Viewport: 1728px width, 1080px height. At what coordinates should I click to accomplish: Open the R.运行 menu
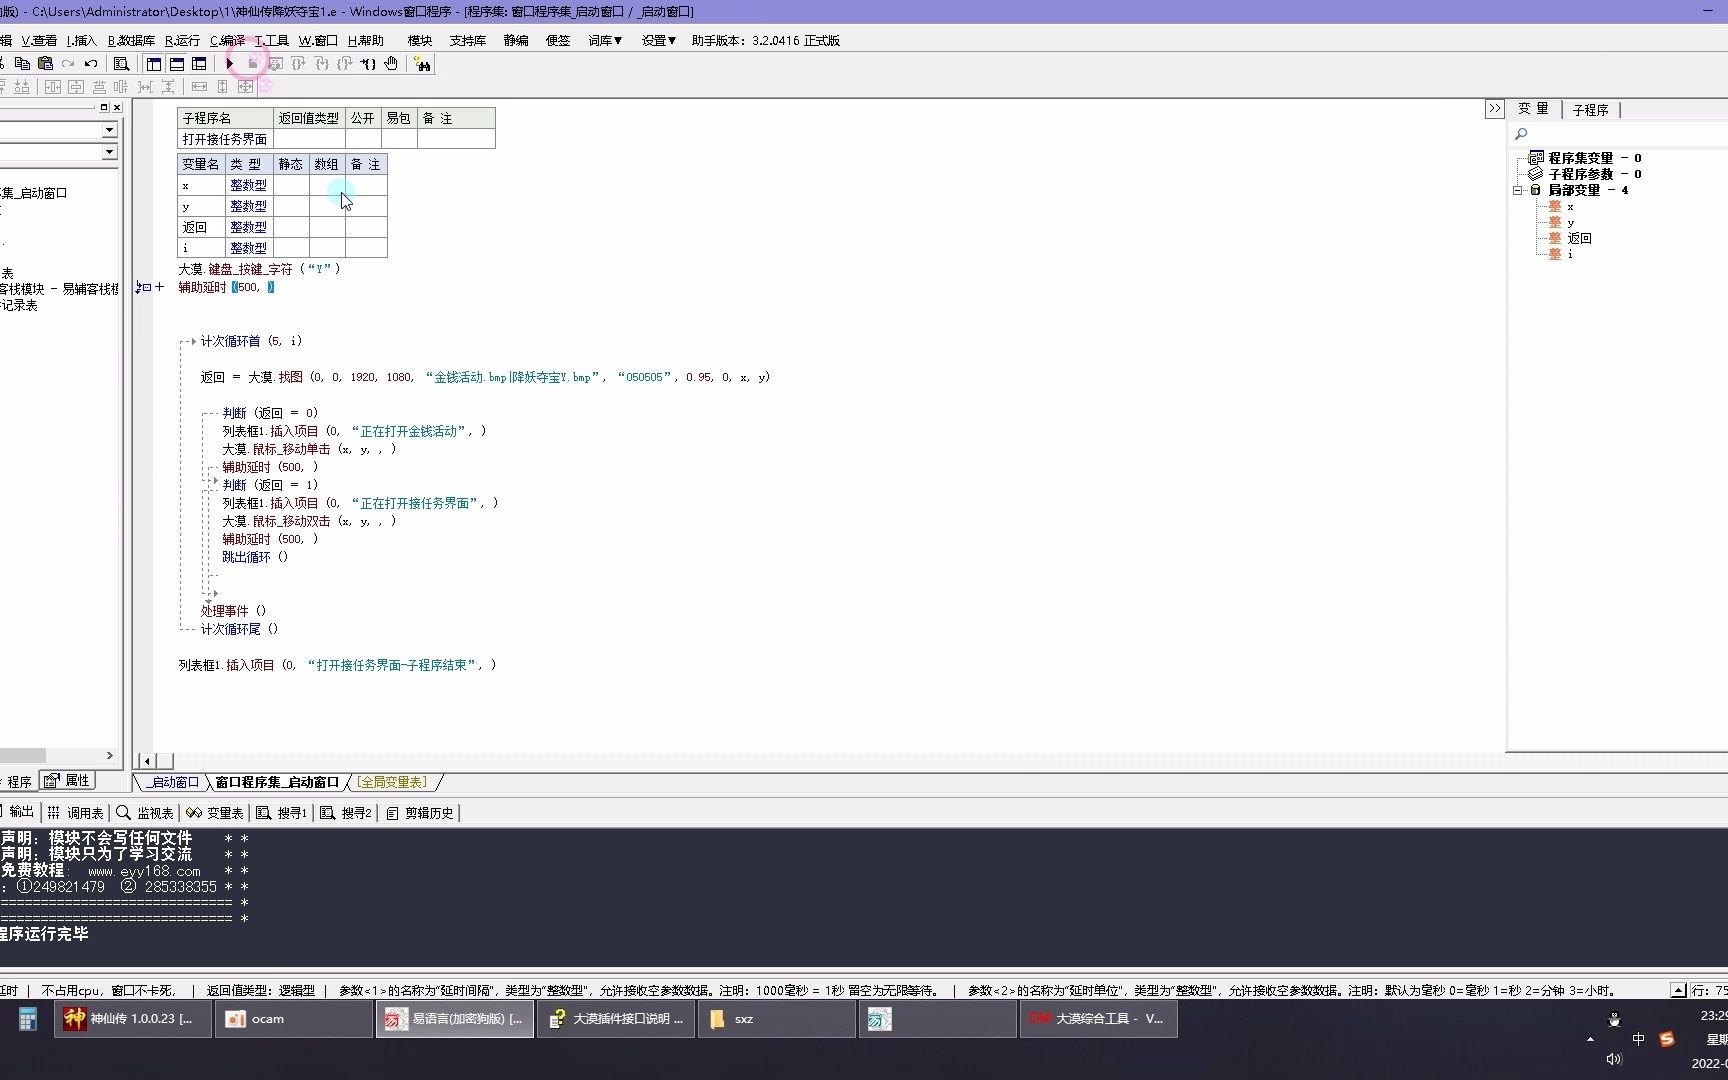pos(182,41)
